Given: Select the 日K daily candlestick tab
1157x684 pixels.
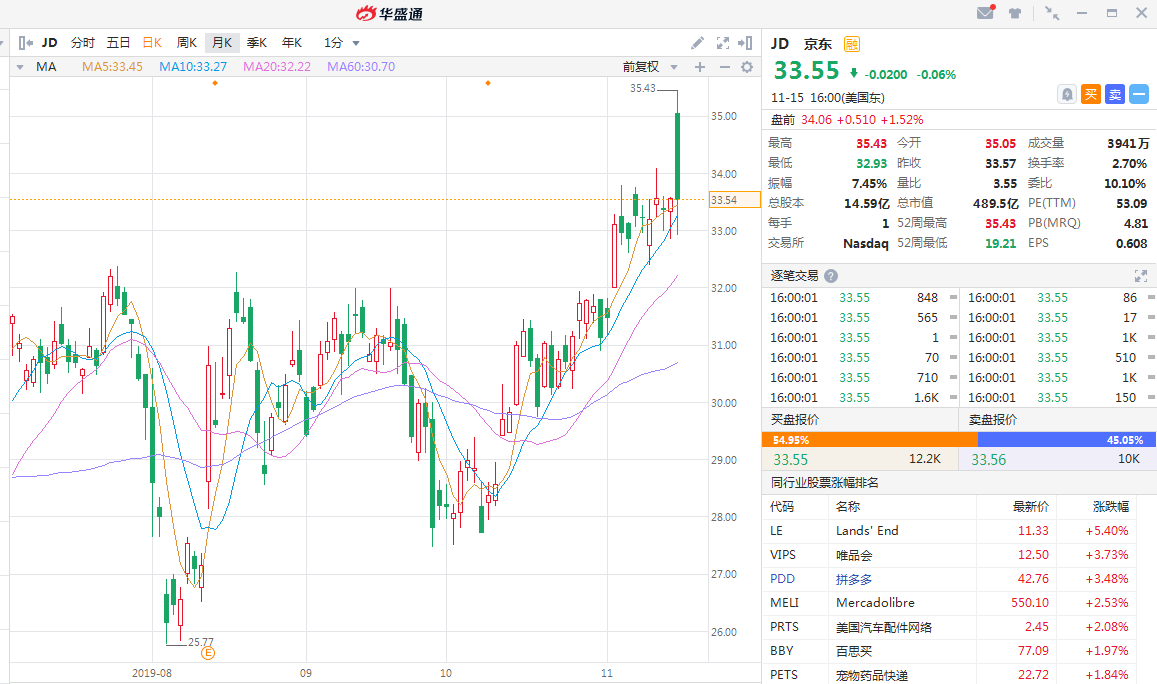Looking at the screenshot, I should click(x=152, y=43).
